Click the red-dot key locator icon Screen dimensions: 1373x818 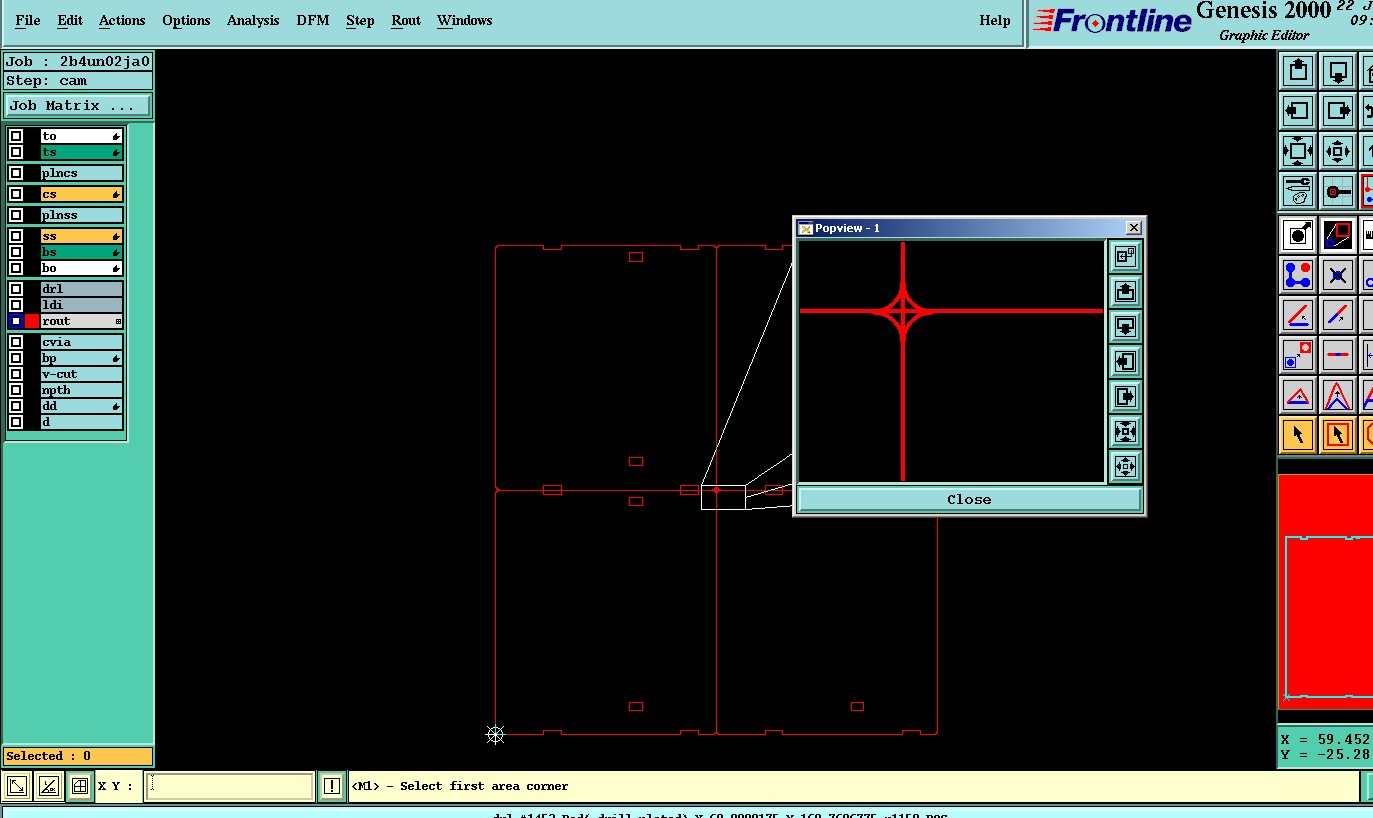pos(1338,191)
